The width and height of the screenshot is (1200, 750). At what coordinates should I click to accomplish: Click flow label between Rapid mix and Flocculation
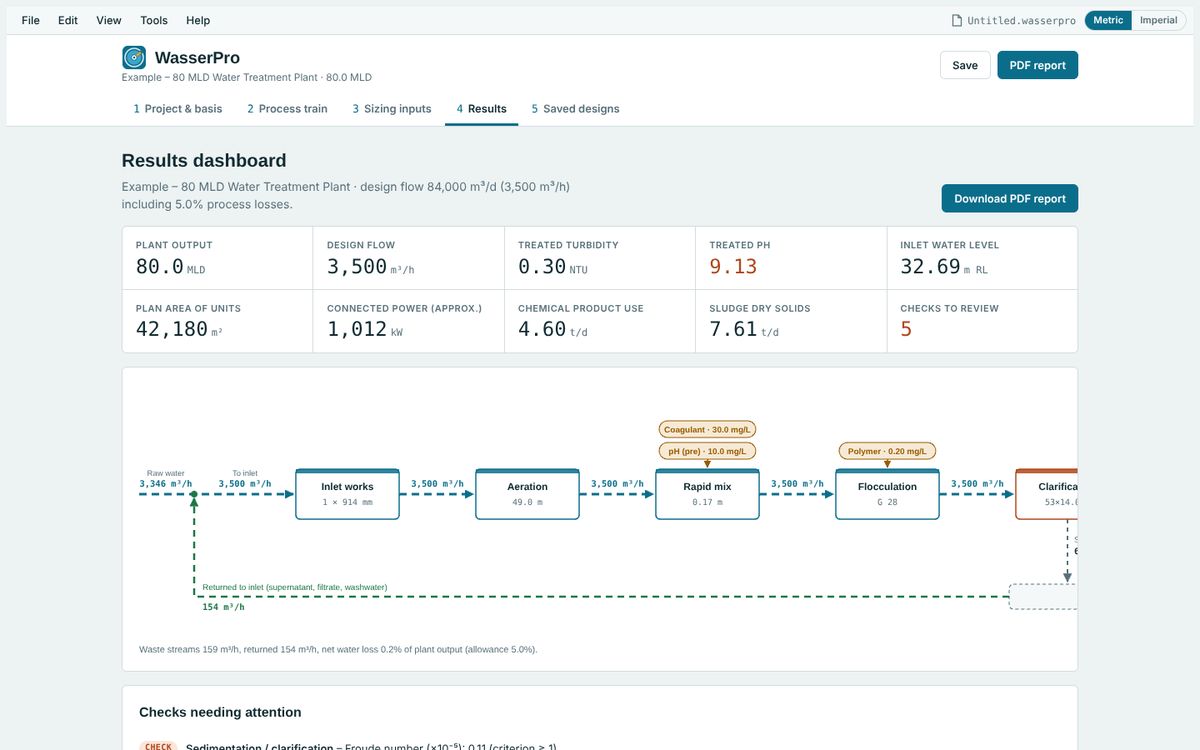click(798, 484)
